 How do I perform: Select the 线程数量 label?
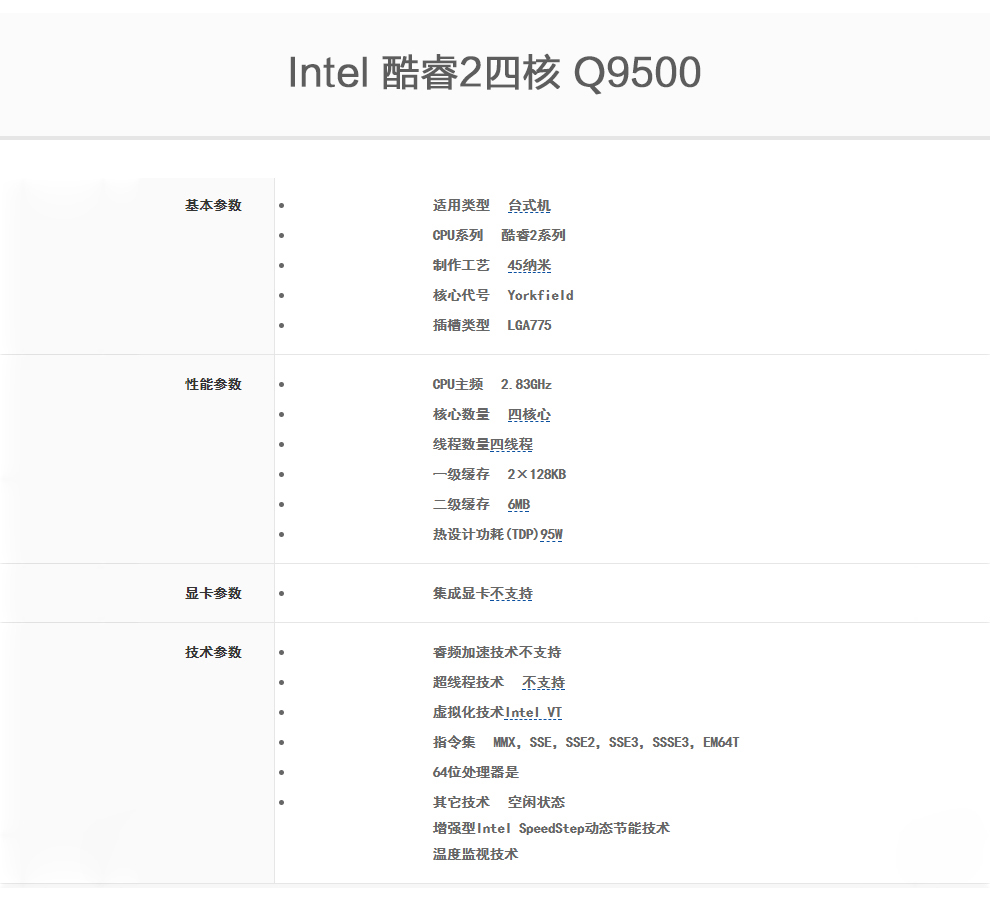click(461, 445)
